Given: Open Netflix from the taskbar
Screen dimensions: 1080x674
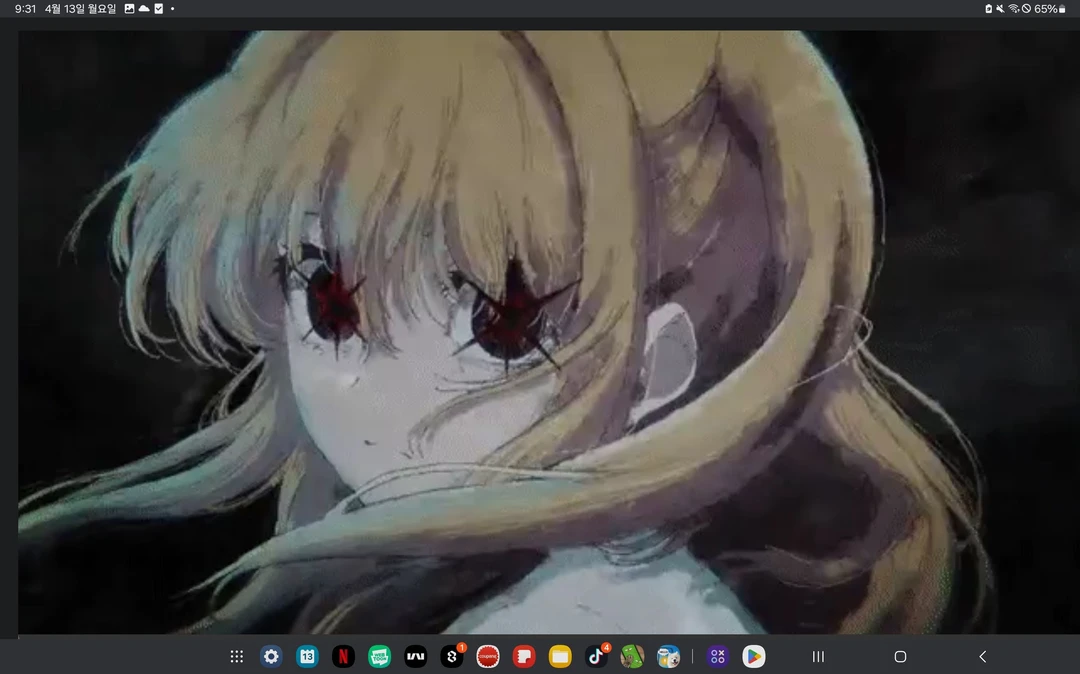Looking at the screenshot, I should (x=343, y=657).
